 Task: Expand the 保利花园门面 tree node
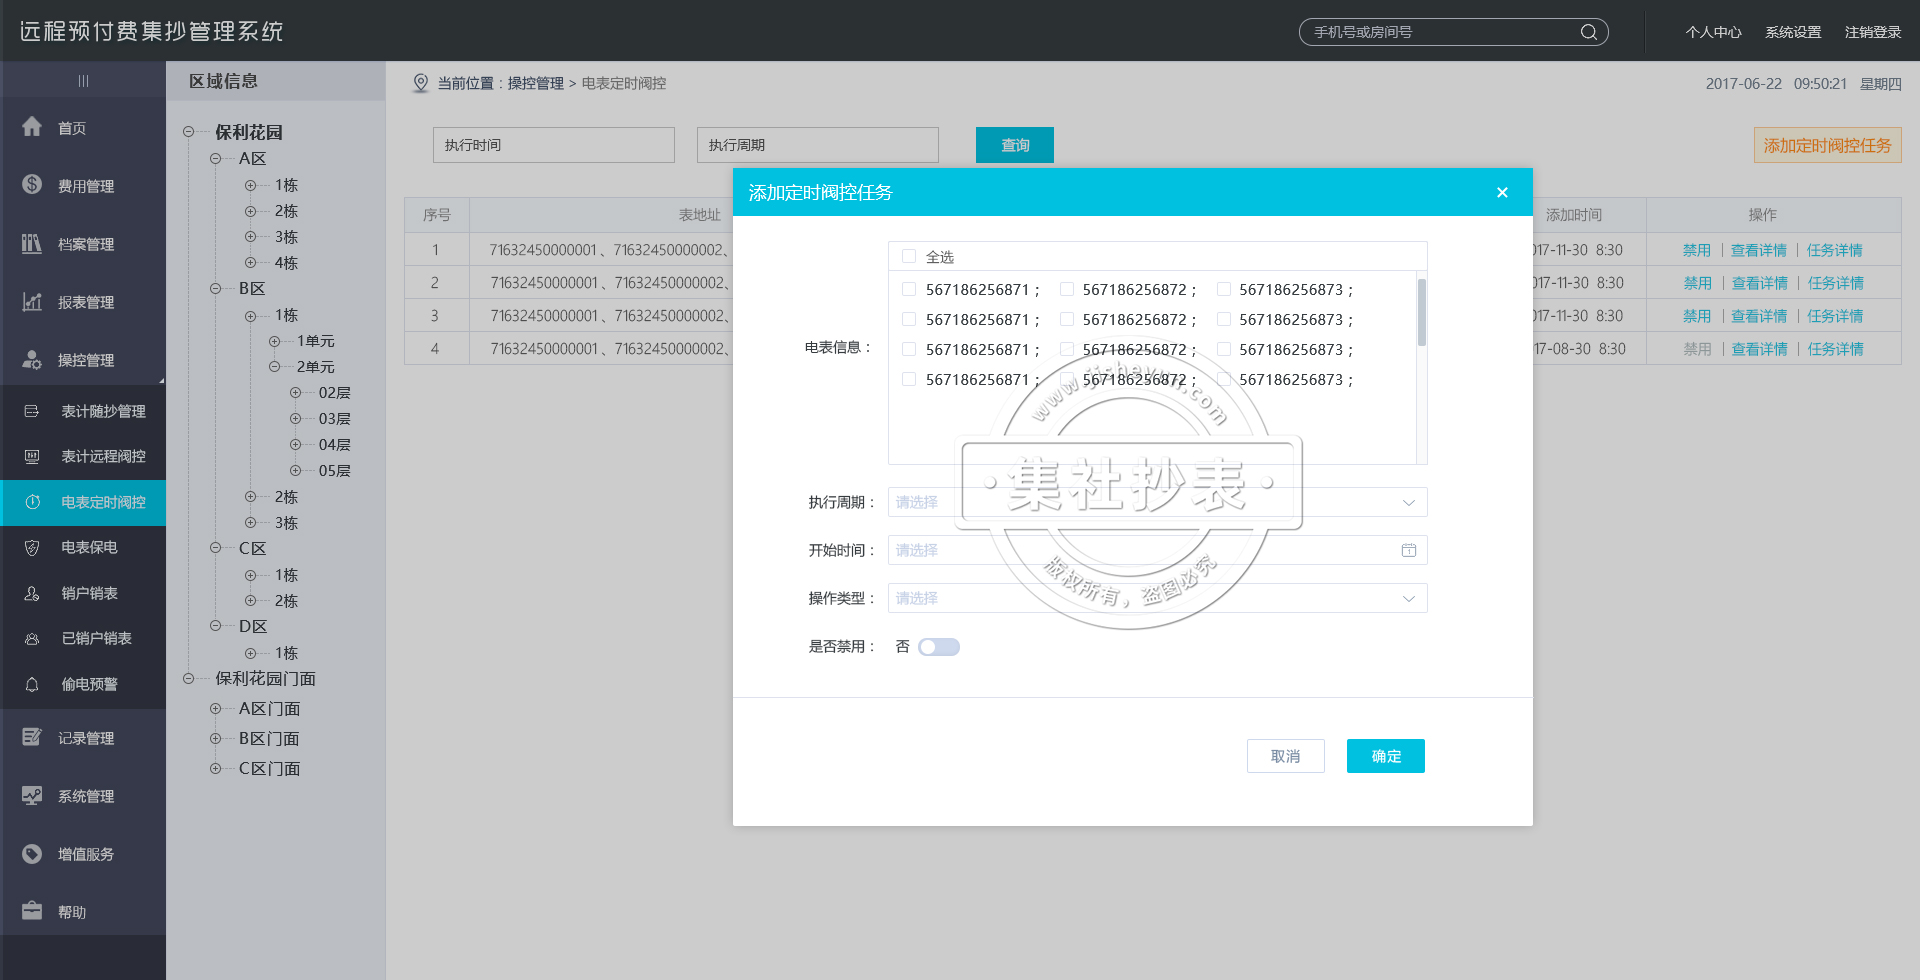click(189, 679)
